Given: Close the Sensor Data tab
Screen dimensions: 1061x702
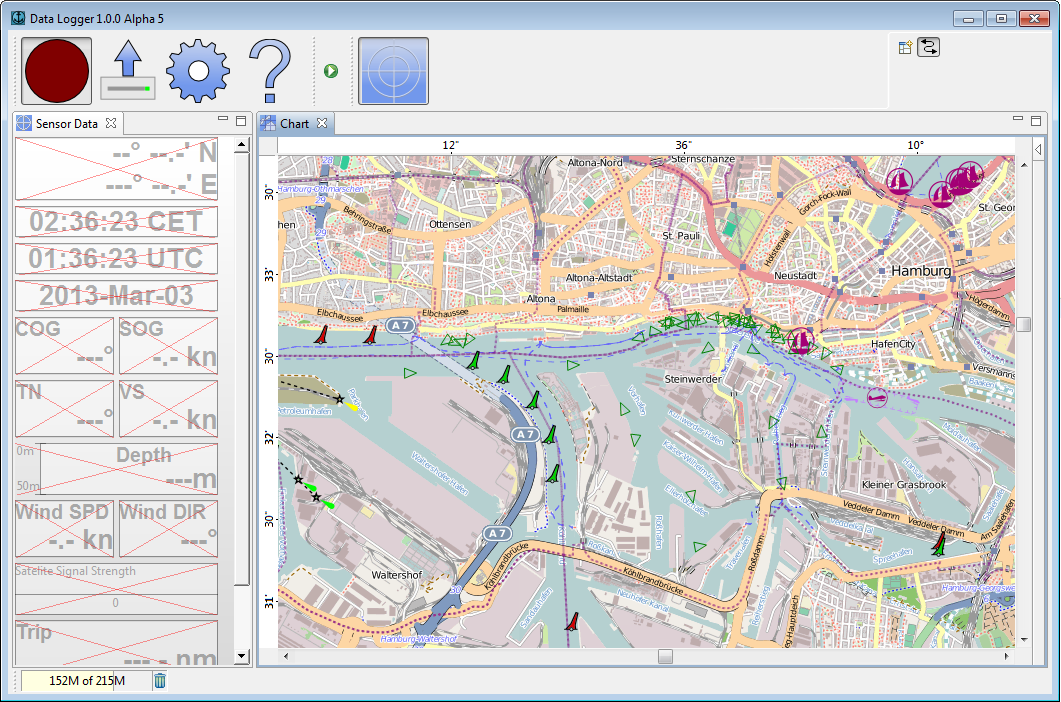Looking at the screenshot, I should [x=111, y=124].
